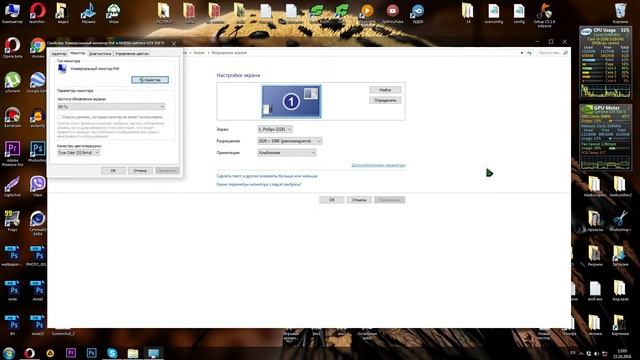The height and width of the screenshot is (360, 640).
Task: Click Отмена in the monitor properties dialog
Action: pos(140,171)
